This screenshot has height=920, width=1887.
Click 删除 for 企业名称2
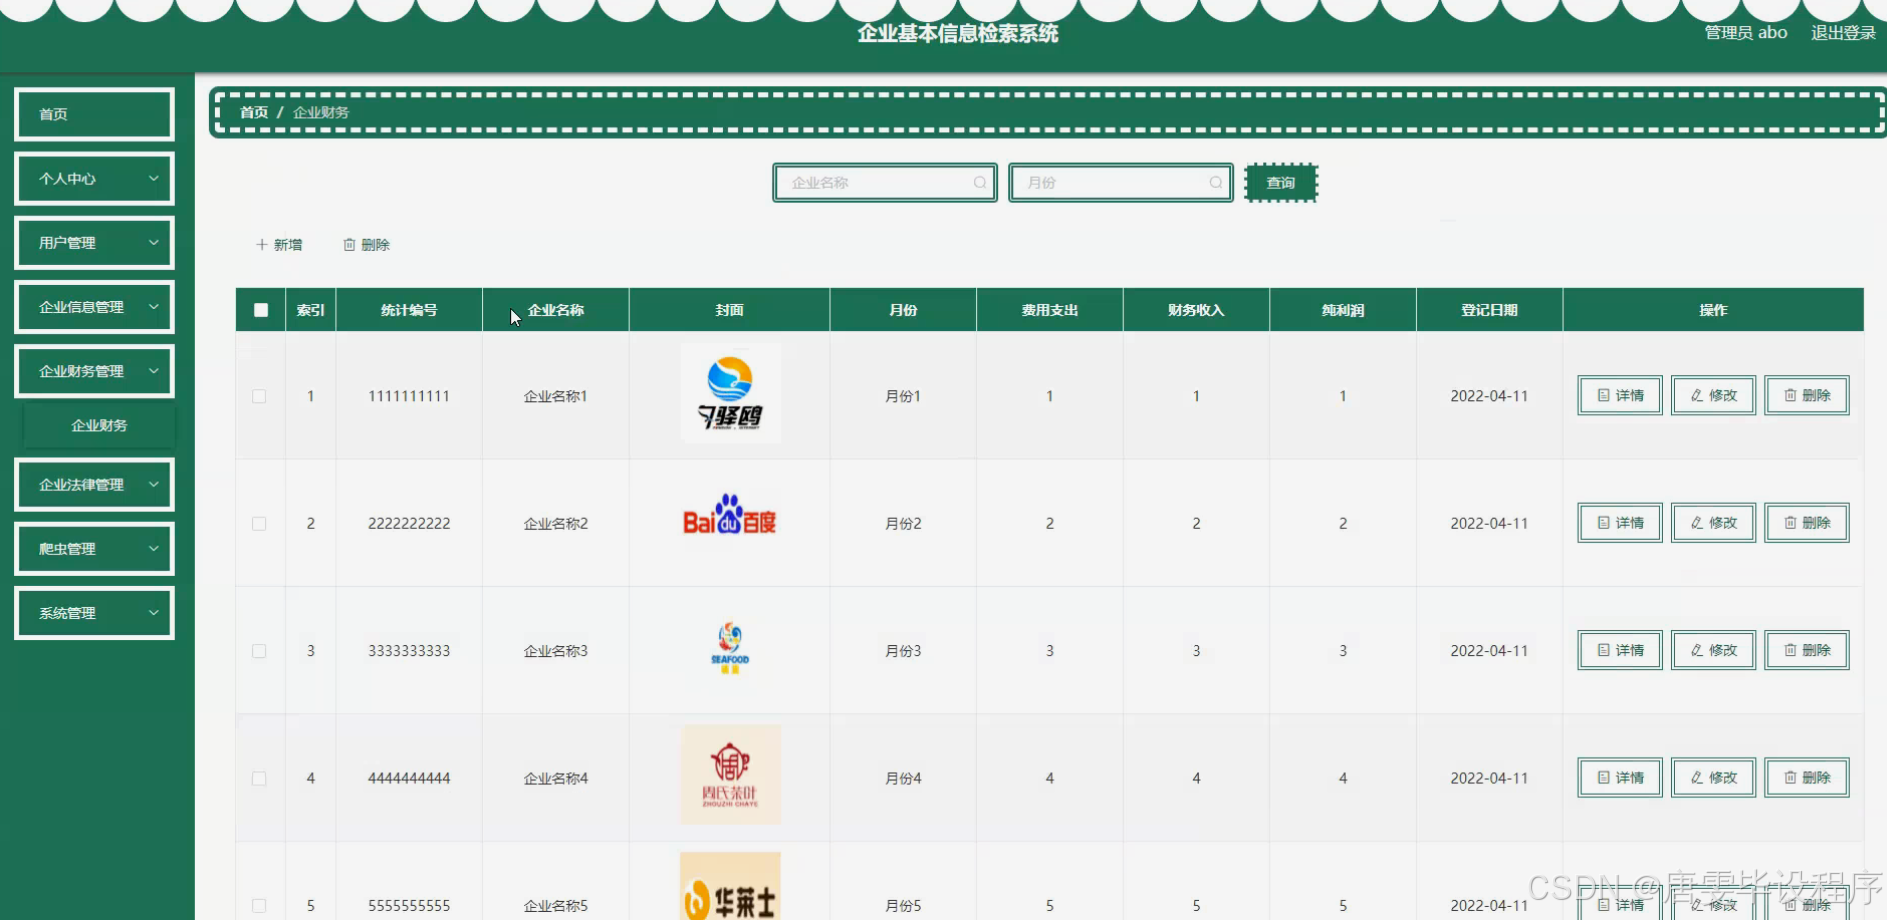click(x=1807, y=523)
